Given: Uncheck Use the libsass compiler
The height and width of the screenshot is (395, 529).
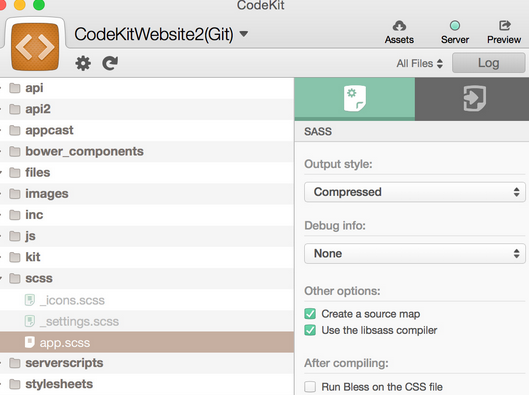Looking at the screenshot, I should [x=310, y=330].
